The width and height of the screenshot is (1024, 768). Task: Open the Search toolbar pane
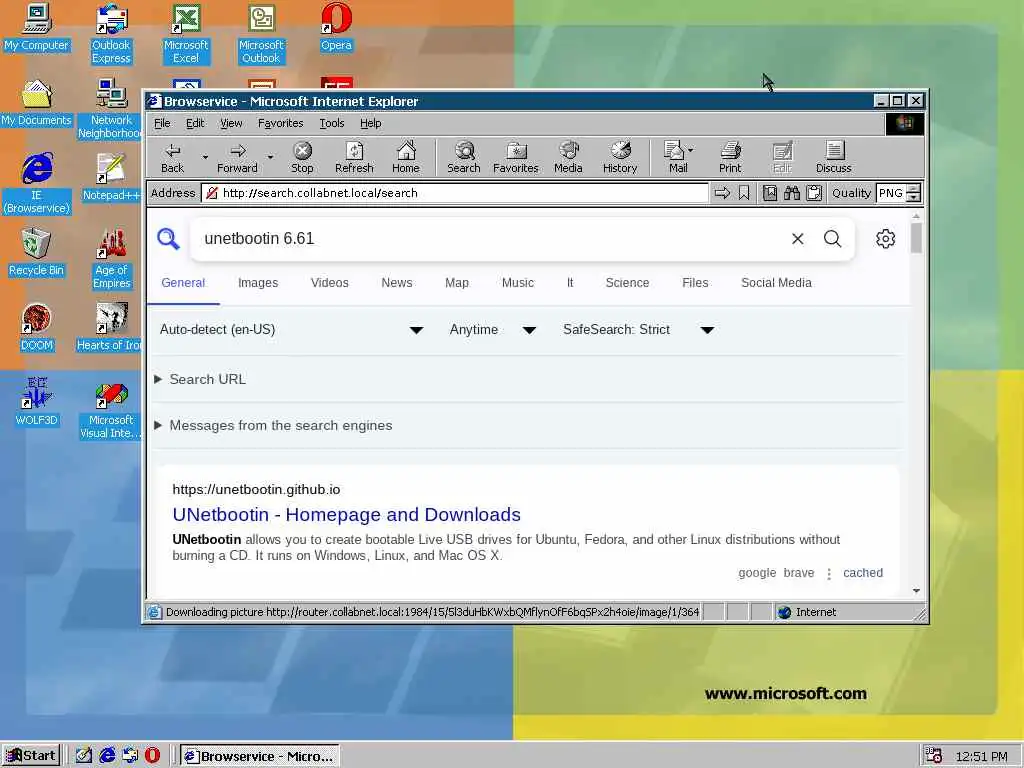click(464, 157)
